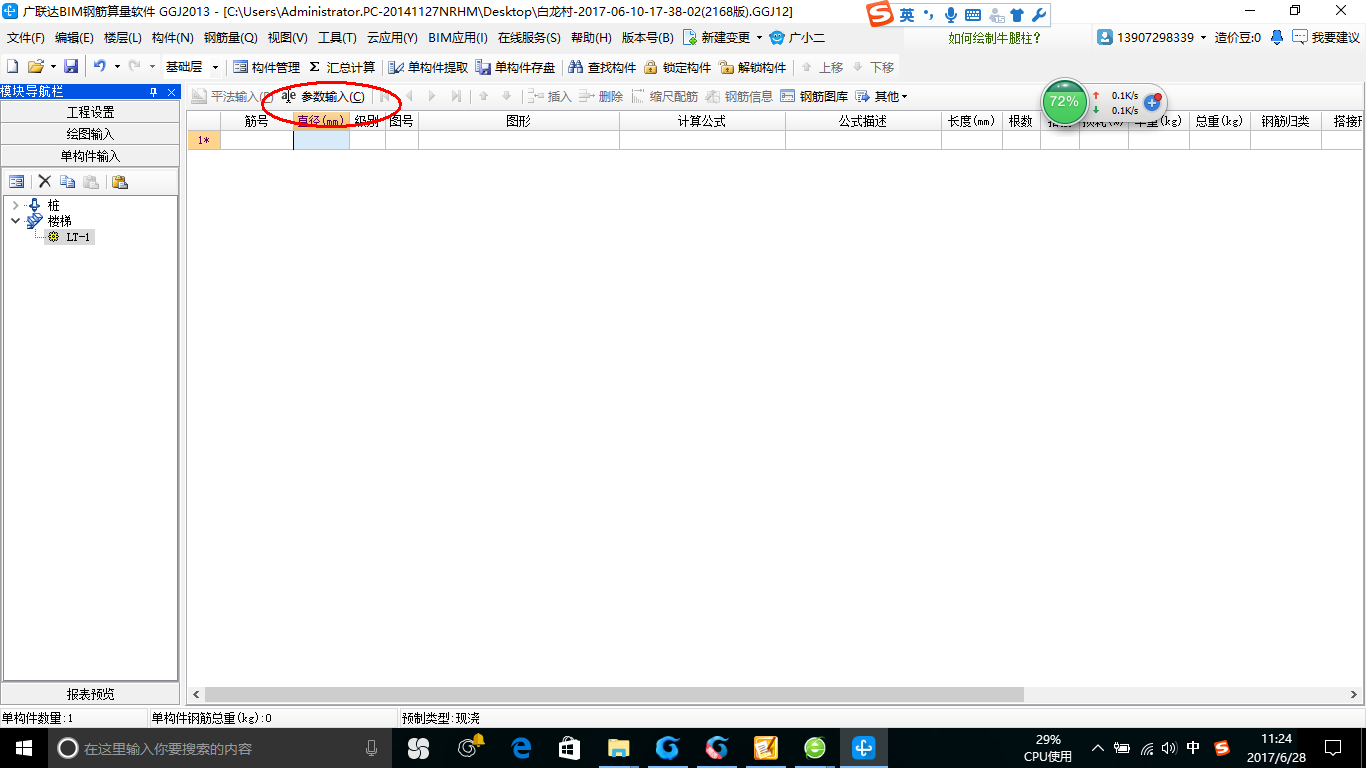This screenshot has width=1366, height=768.
Task: Collapse the 楼梯 tree node
Action: click(x=15, y=221)
